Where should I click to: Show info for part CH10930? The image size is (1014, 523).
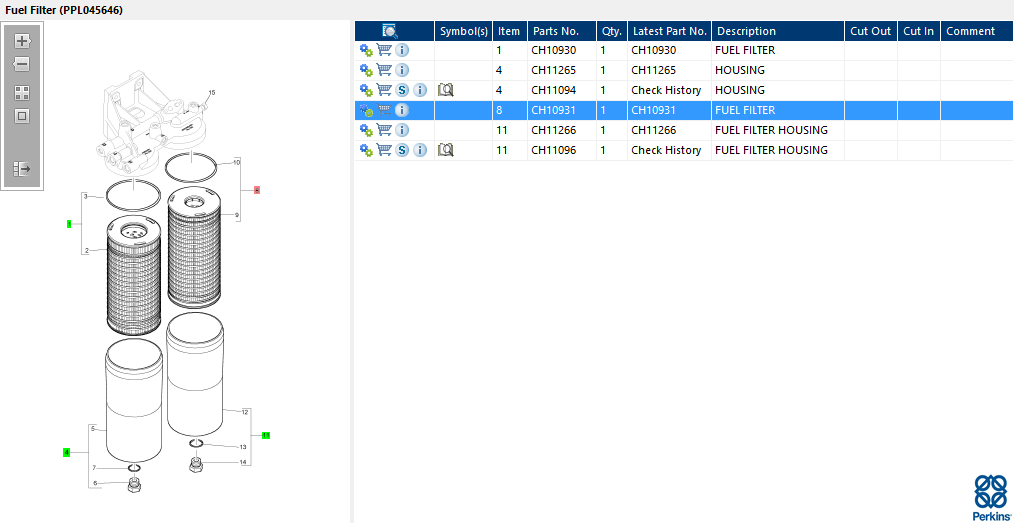point(402,50)
